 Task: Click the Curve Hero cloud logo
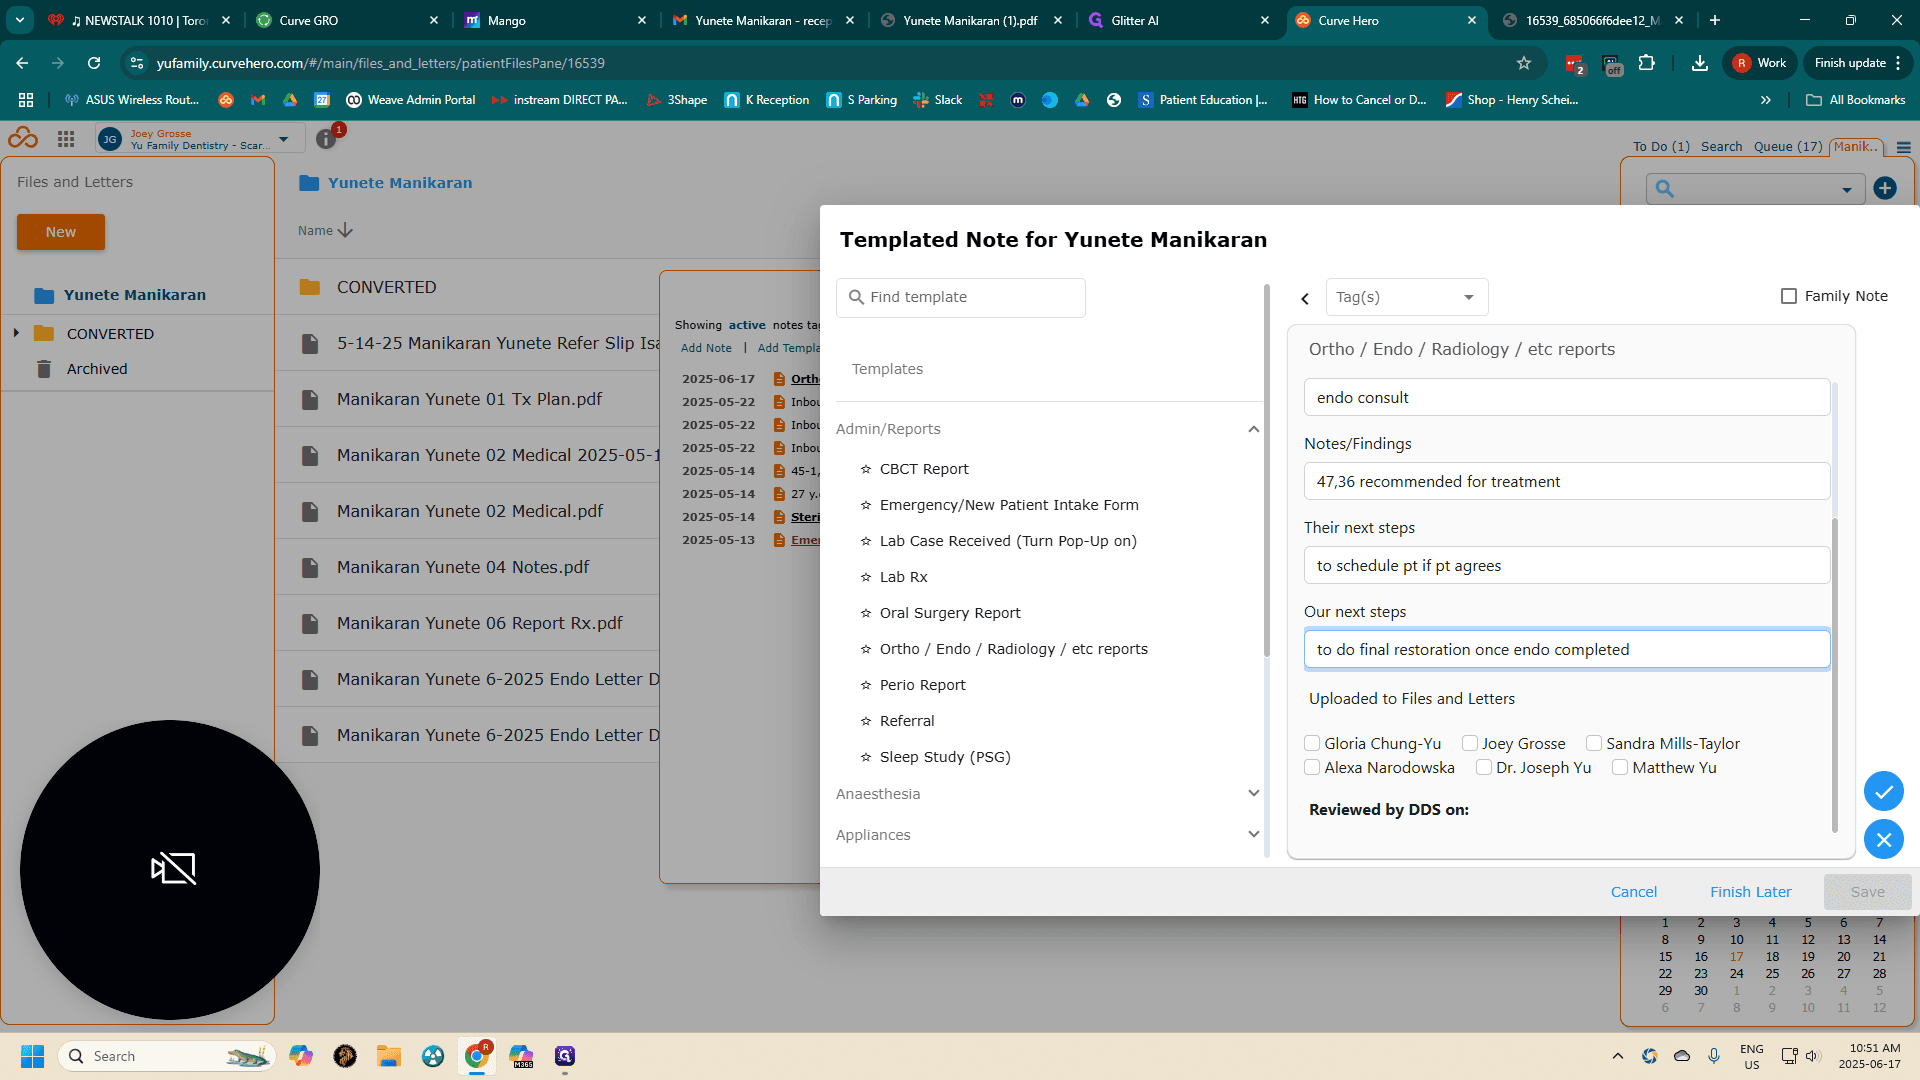[x=23, y=139]
